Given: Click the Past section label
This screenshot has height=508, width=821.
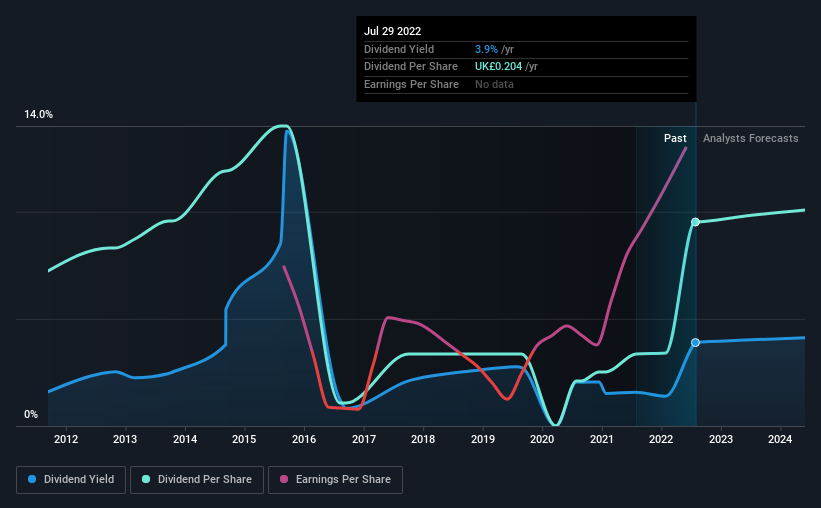Looking at the screenshot, I should 675,138.
